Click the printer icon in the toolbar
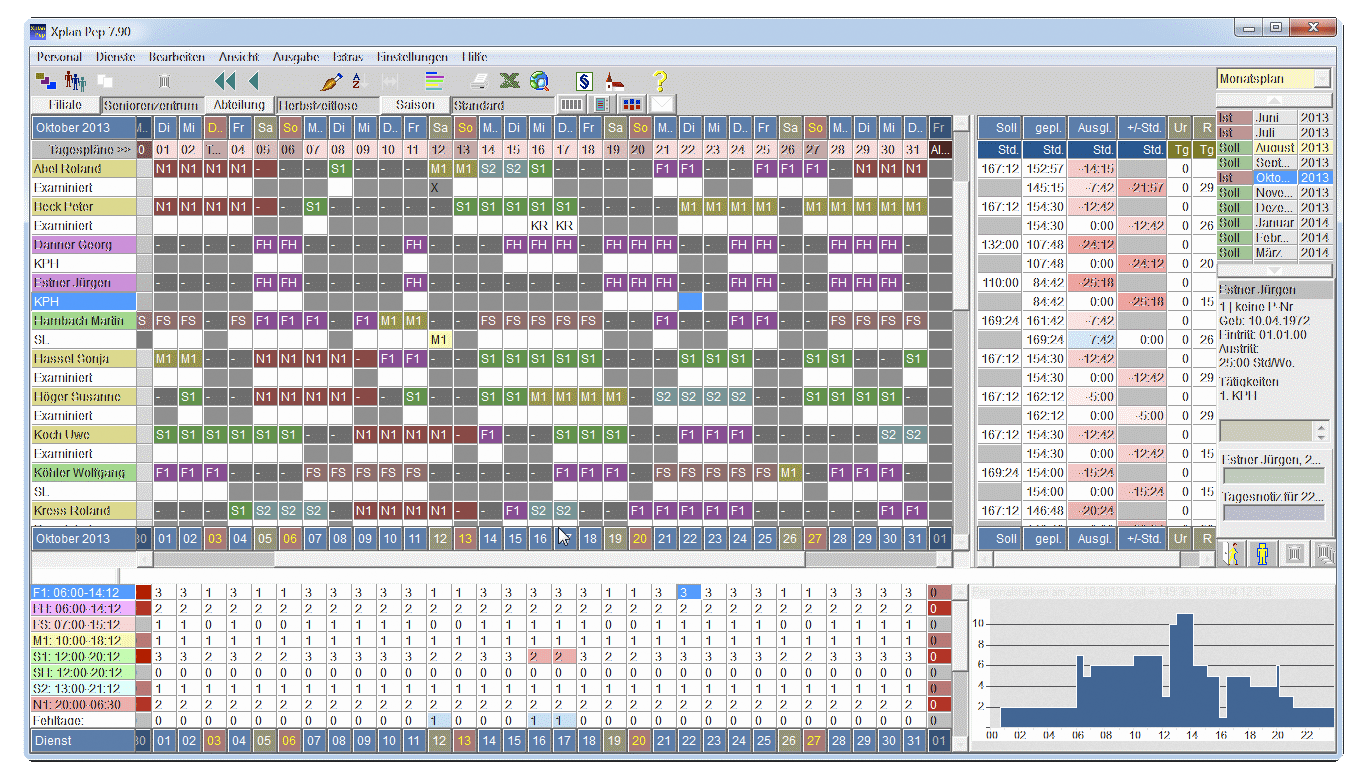 coord(481,81)
